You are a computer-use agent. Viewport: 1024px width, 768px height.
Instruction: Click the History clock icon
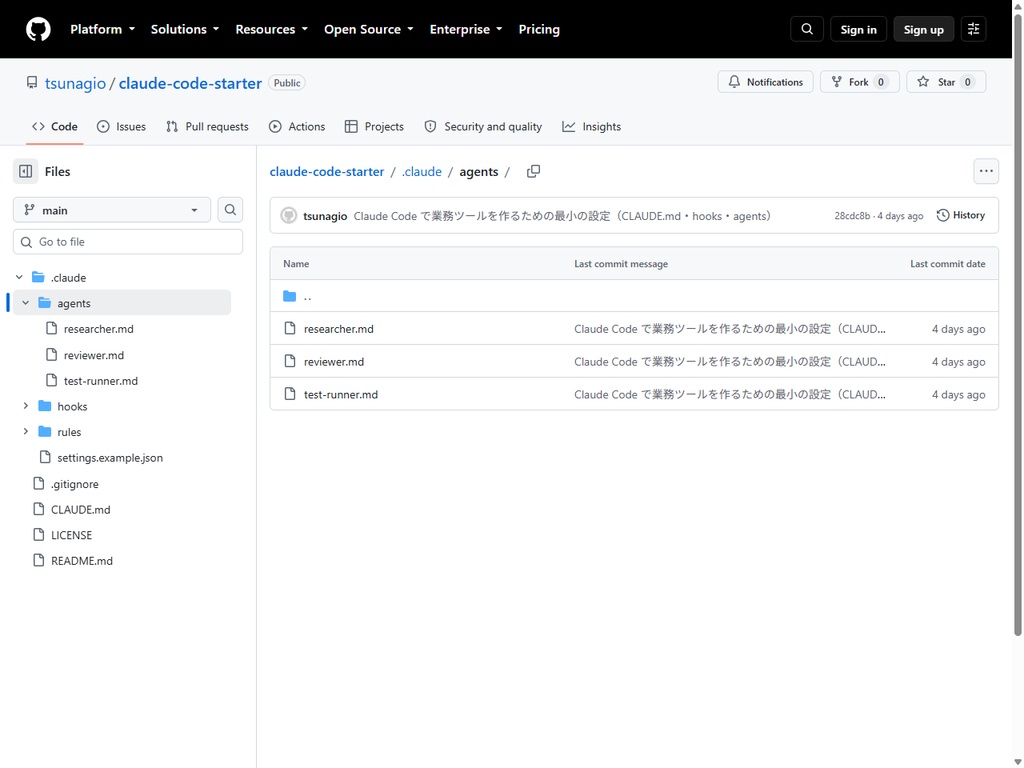click(942, 216)
